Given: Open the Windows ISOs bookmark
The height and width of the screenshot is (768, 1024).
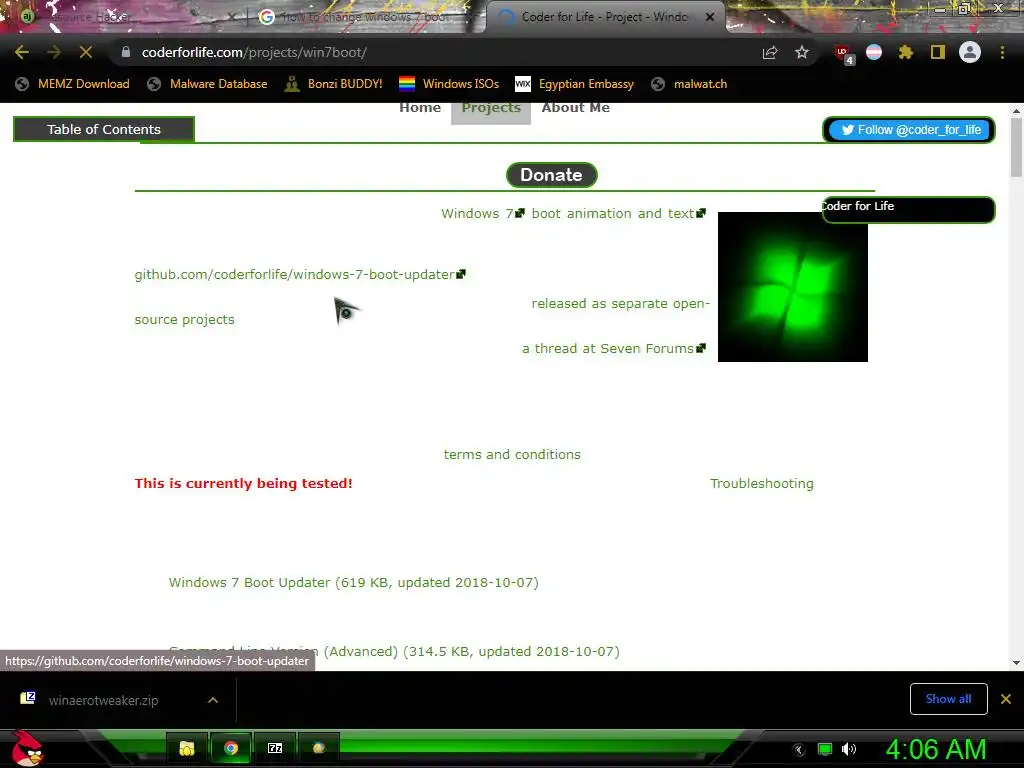Looking at the screenshot, I should pyautogui.click(x=449, y=84).
